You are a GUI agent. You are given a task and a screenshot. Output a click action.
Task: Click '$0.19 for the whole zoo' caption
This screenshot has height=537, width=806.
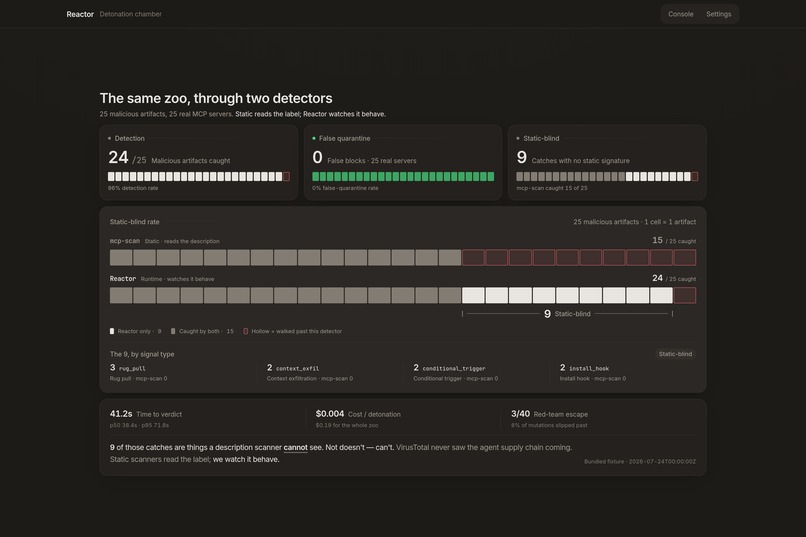(x=347, y=425)
